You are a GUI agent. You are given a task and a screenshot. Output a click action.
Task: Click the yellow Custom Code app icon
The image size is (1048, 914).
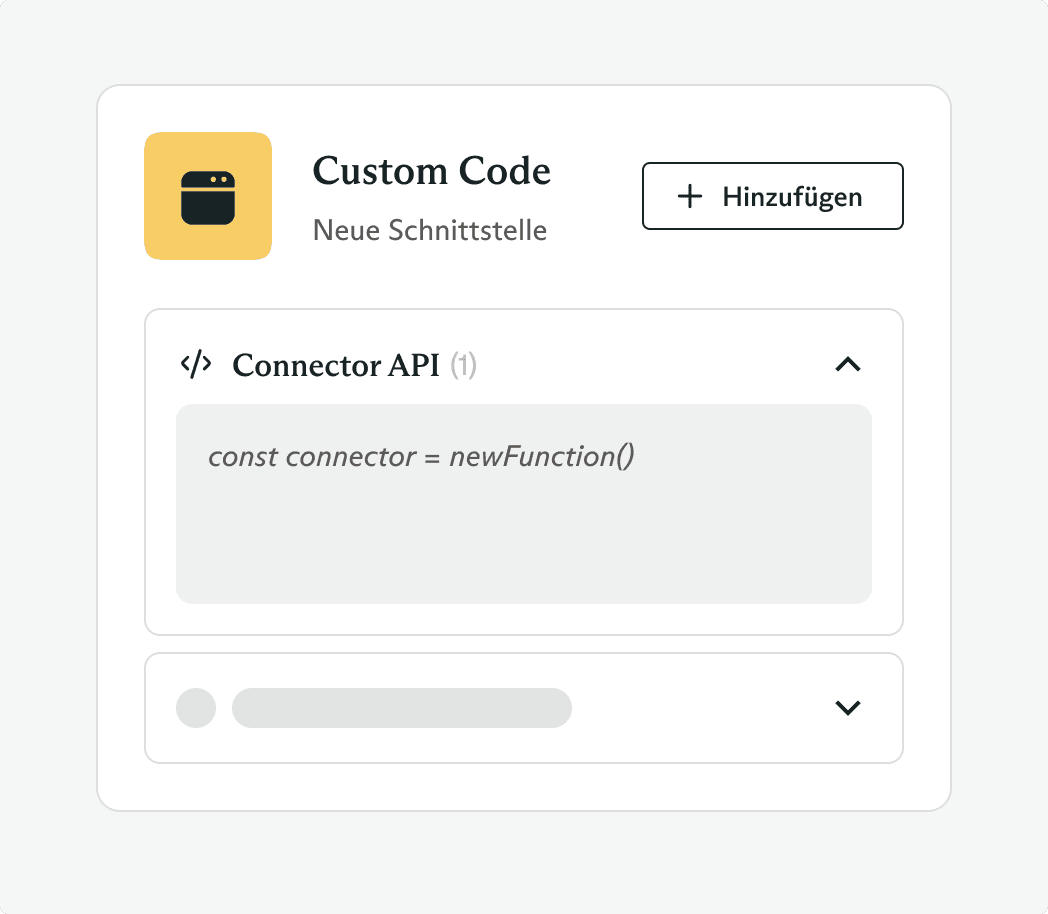(208, 196)
